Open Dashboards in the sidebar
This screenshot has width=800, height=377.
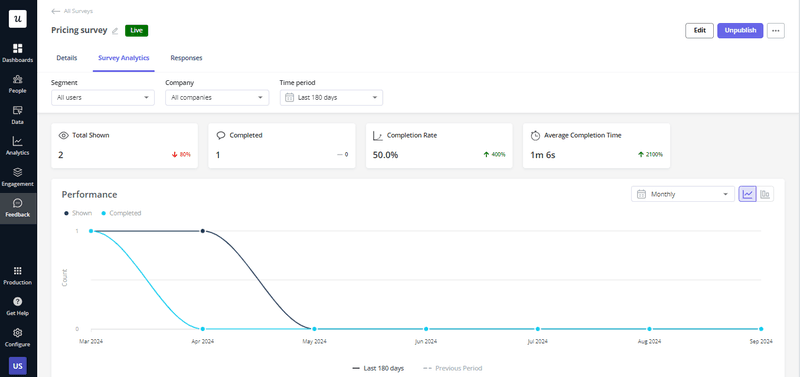18,53
